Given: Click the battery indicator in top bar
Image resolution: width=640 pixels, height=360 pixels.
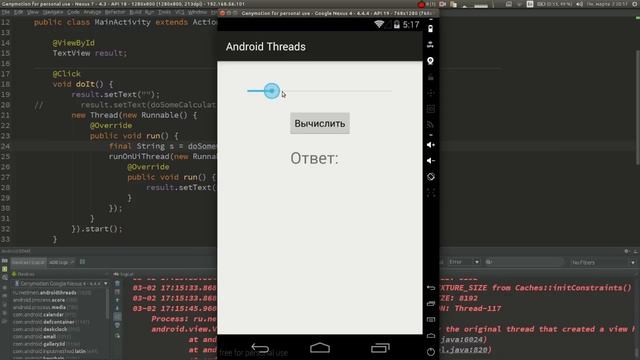Looking at the screenshot, I should coord(555,4).
